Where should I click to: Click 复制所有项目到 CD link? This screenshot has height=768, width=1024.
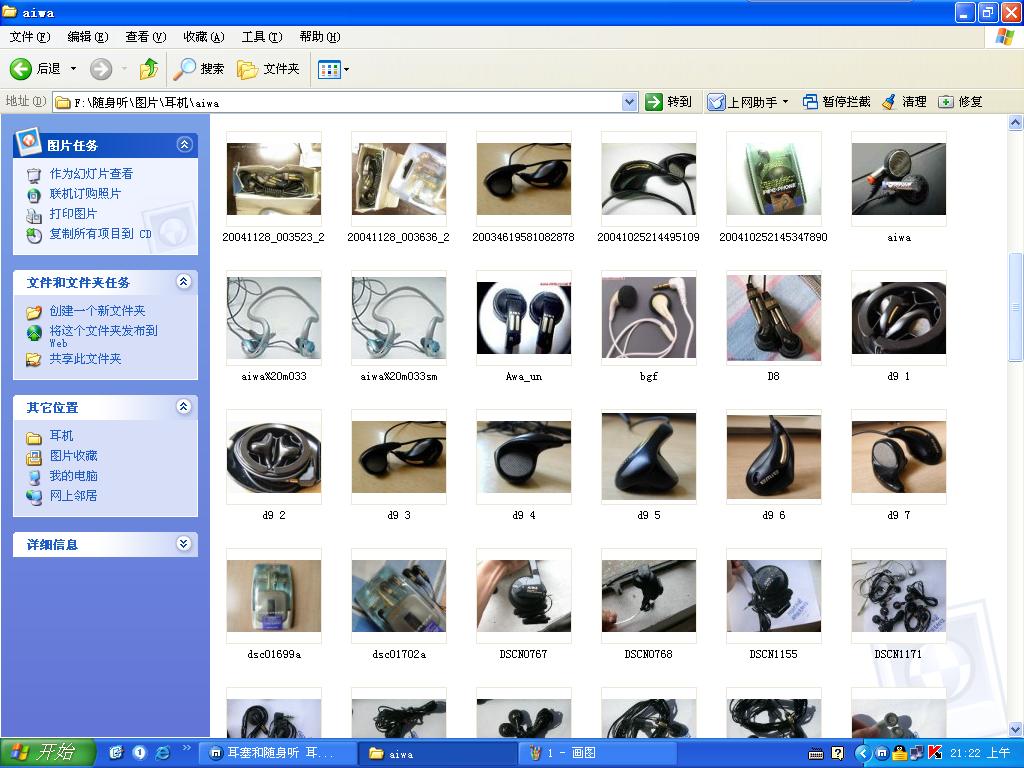100,234
